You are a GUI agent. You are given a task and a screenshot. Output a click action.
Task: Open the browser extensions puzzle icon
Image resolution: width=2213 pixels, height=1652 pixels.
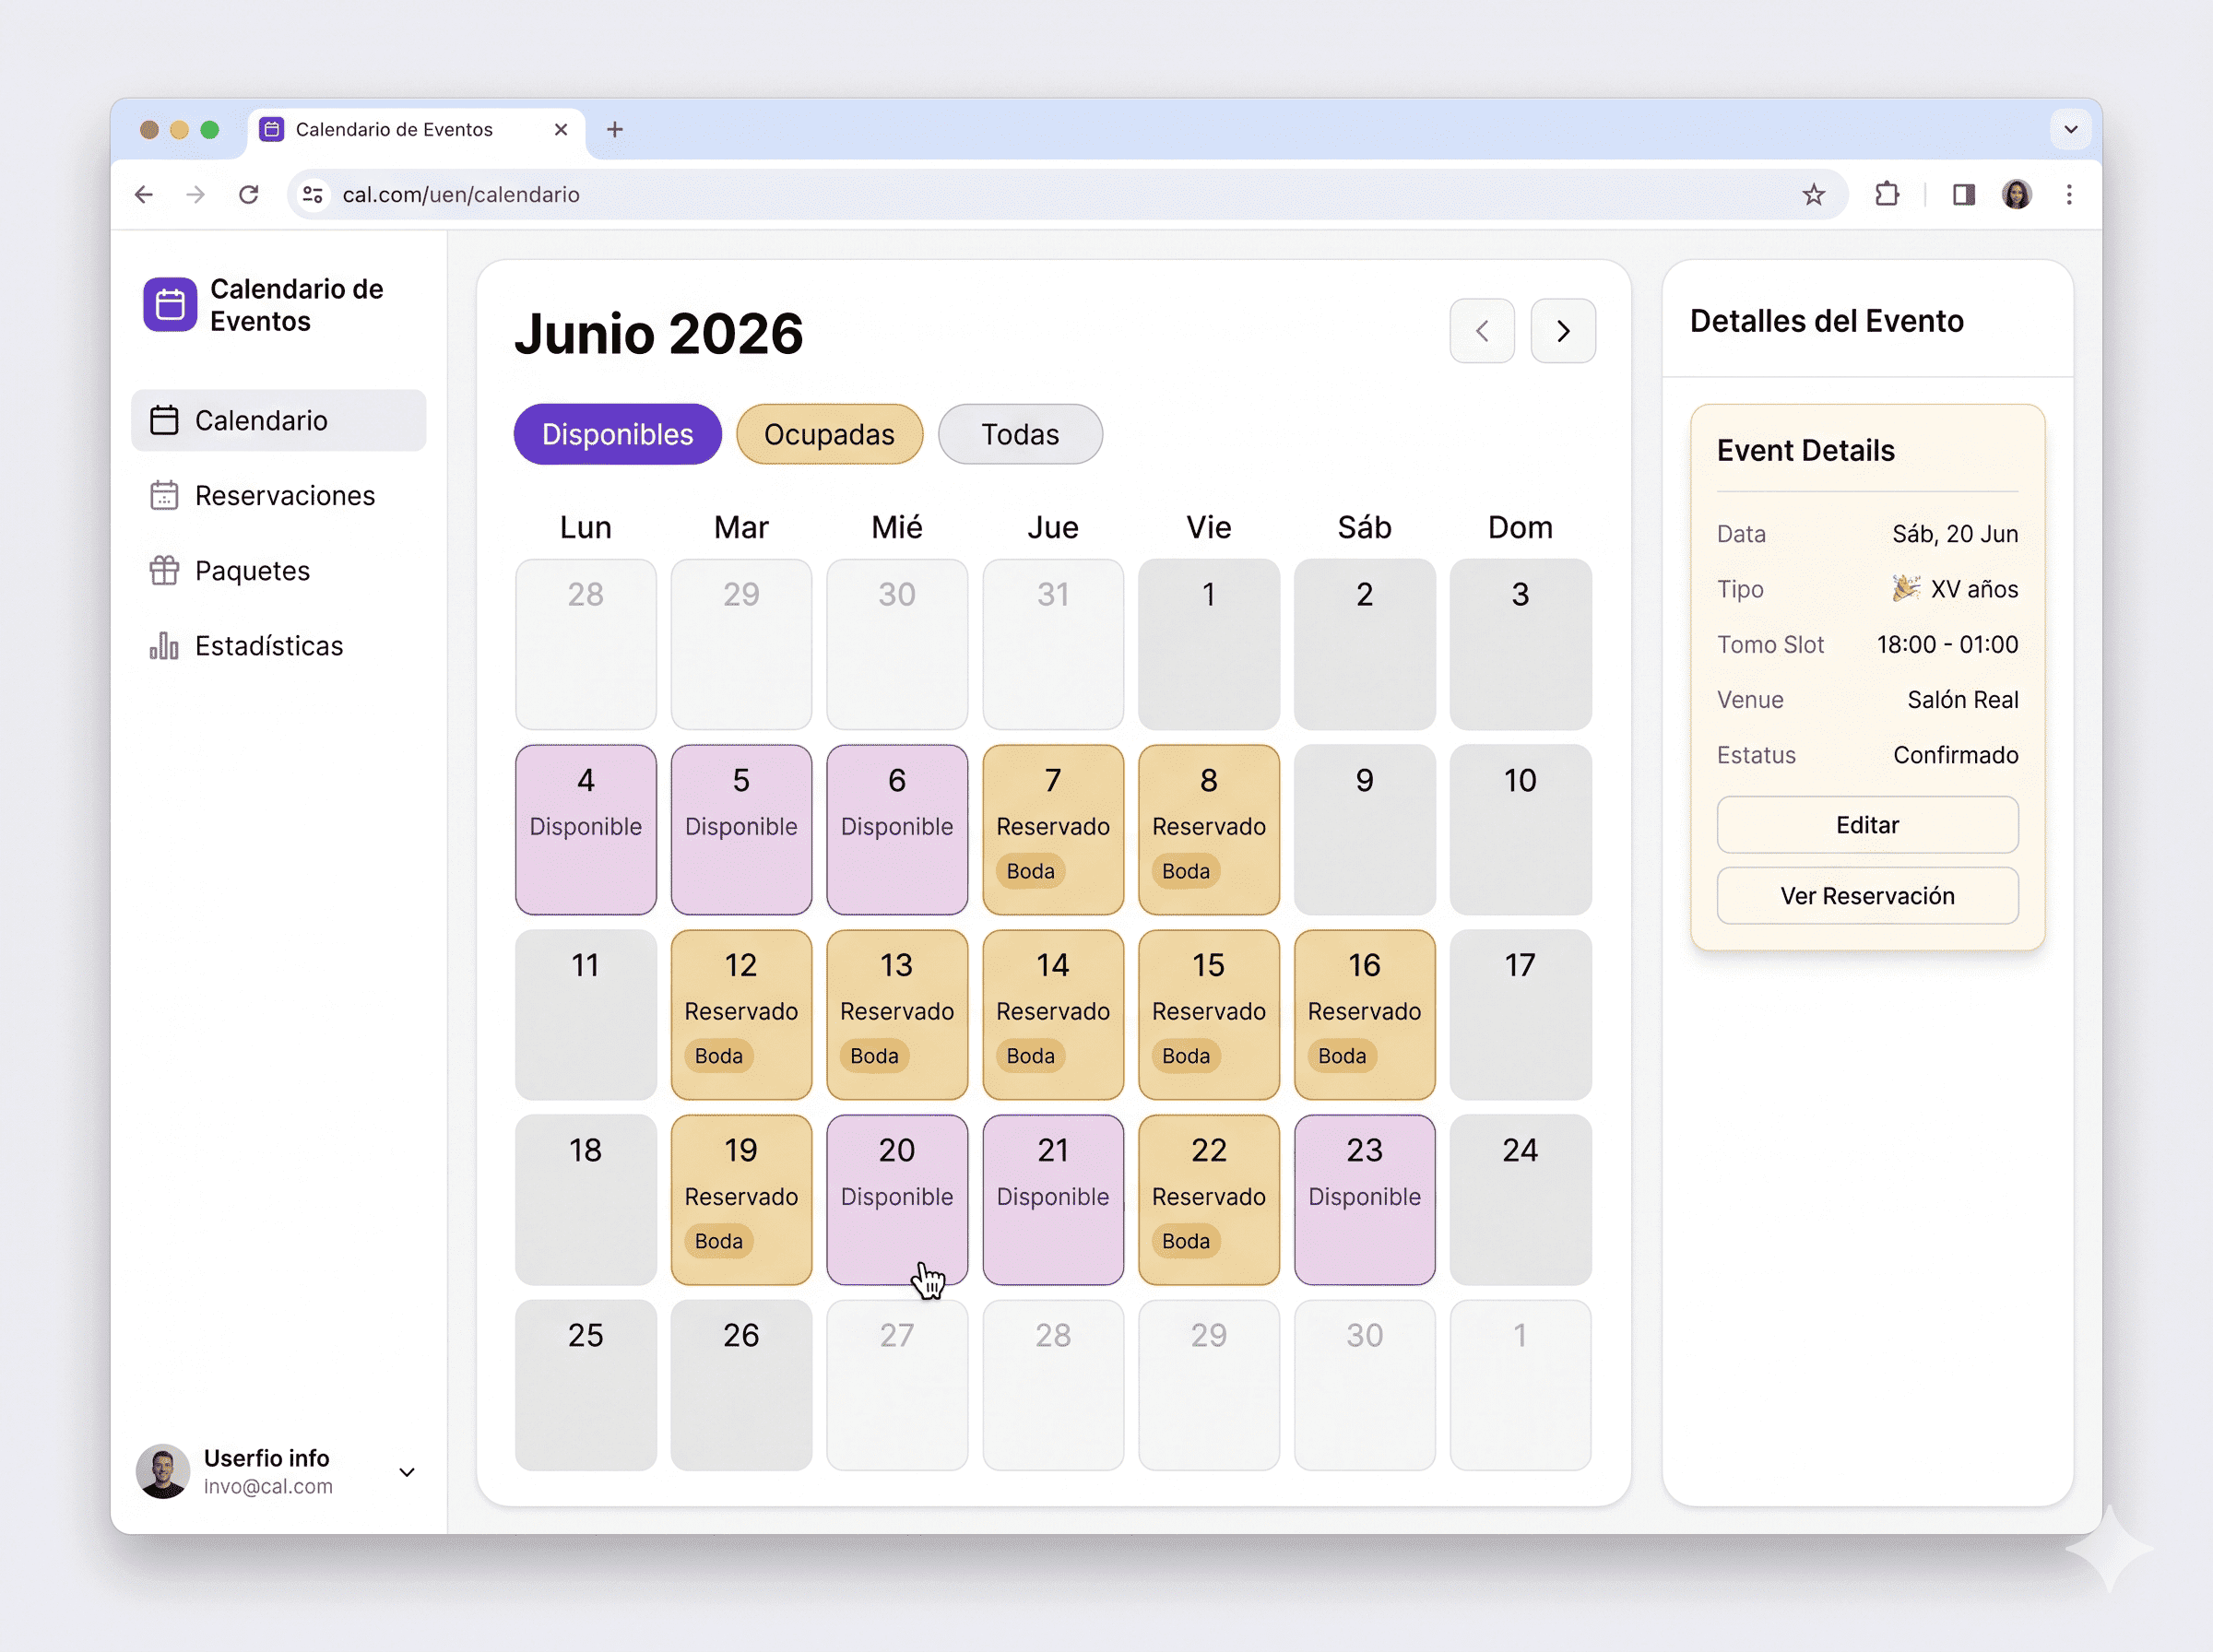click(x=1887, y=194)
